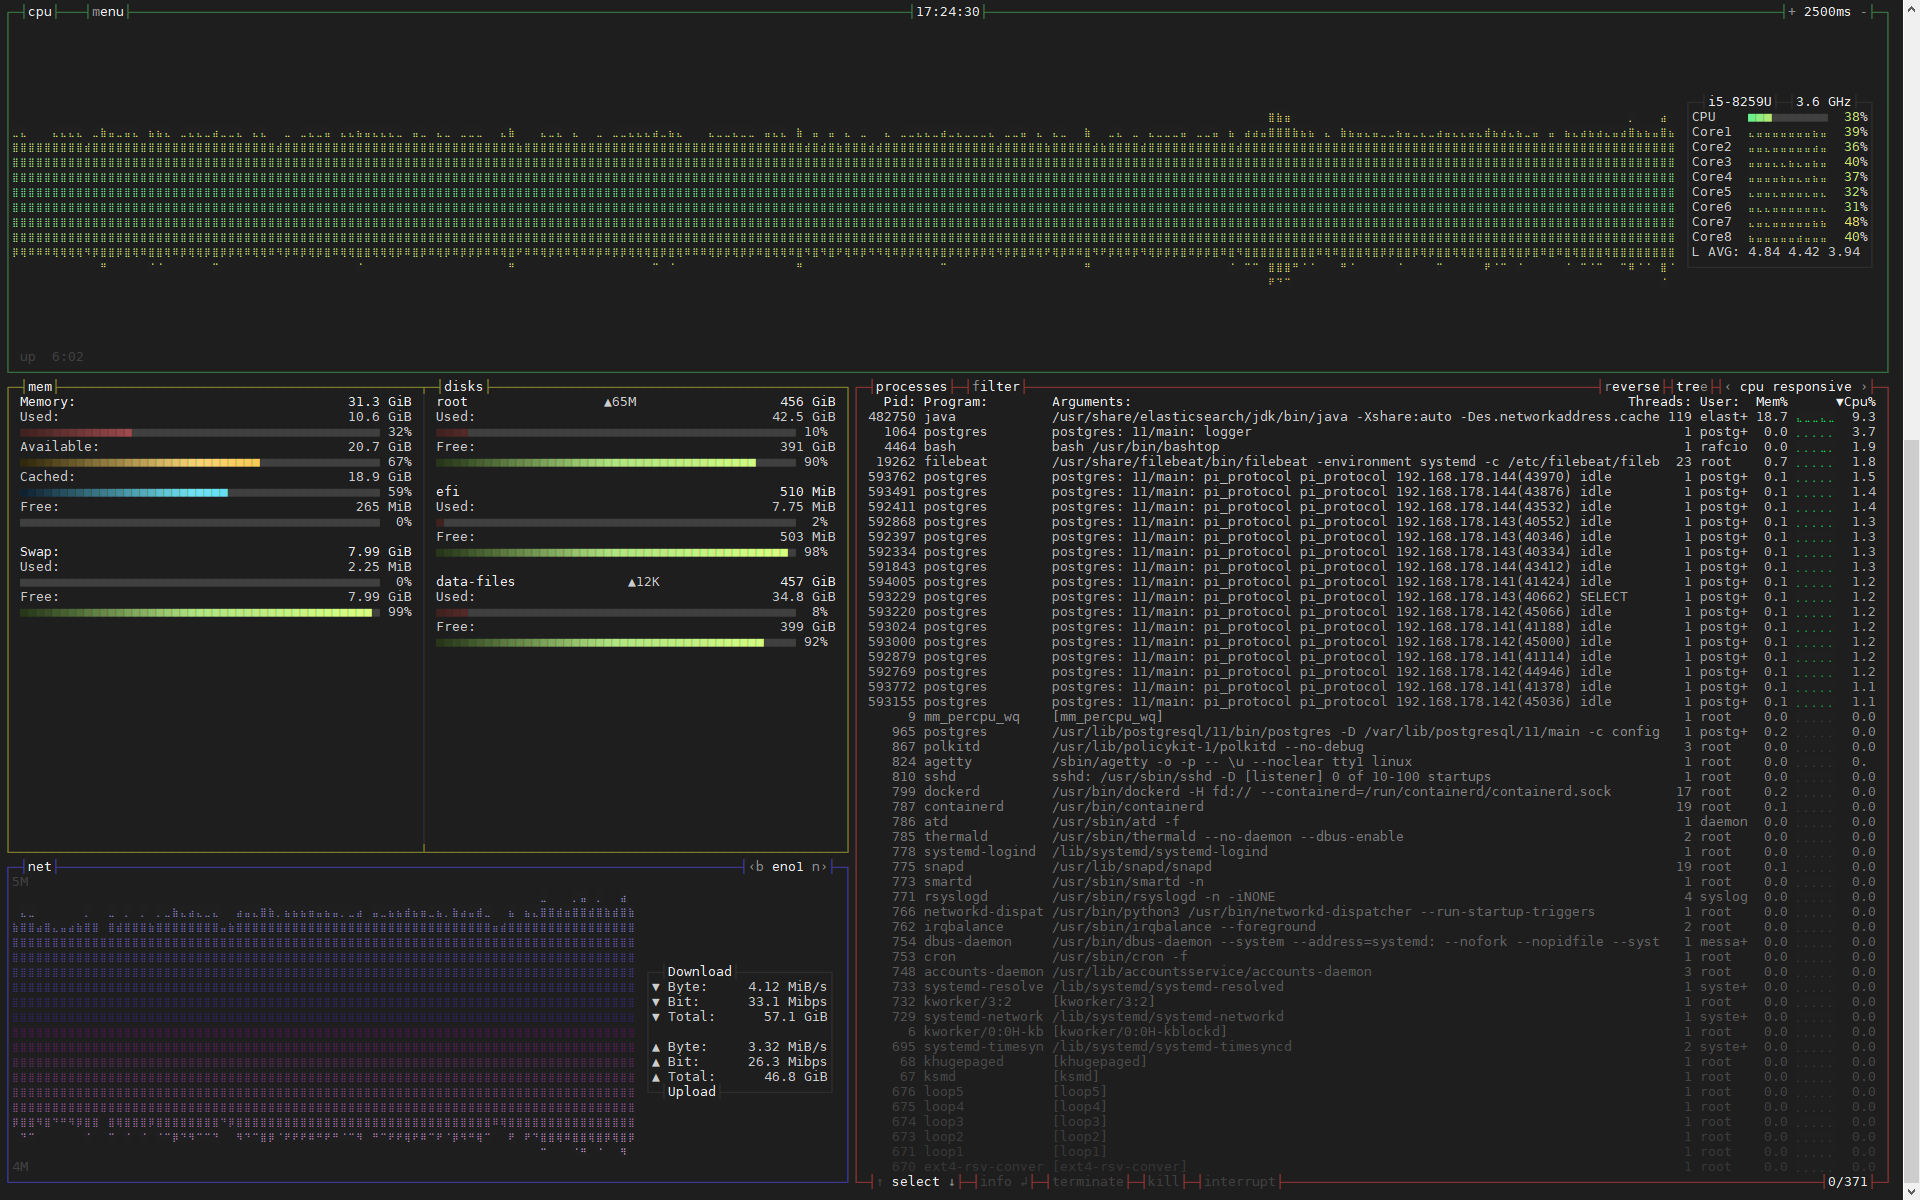Click right arrow beside cpu responsive sorting
The width and height of the screenshot is (1920, 1200).
click(1864, 387)
